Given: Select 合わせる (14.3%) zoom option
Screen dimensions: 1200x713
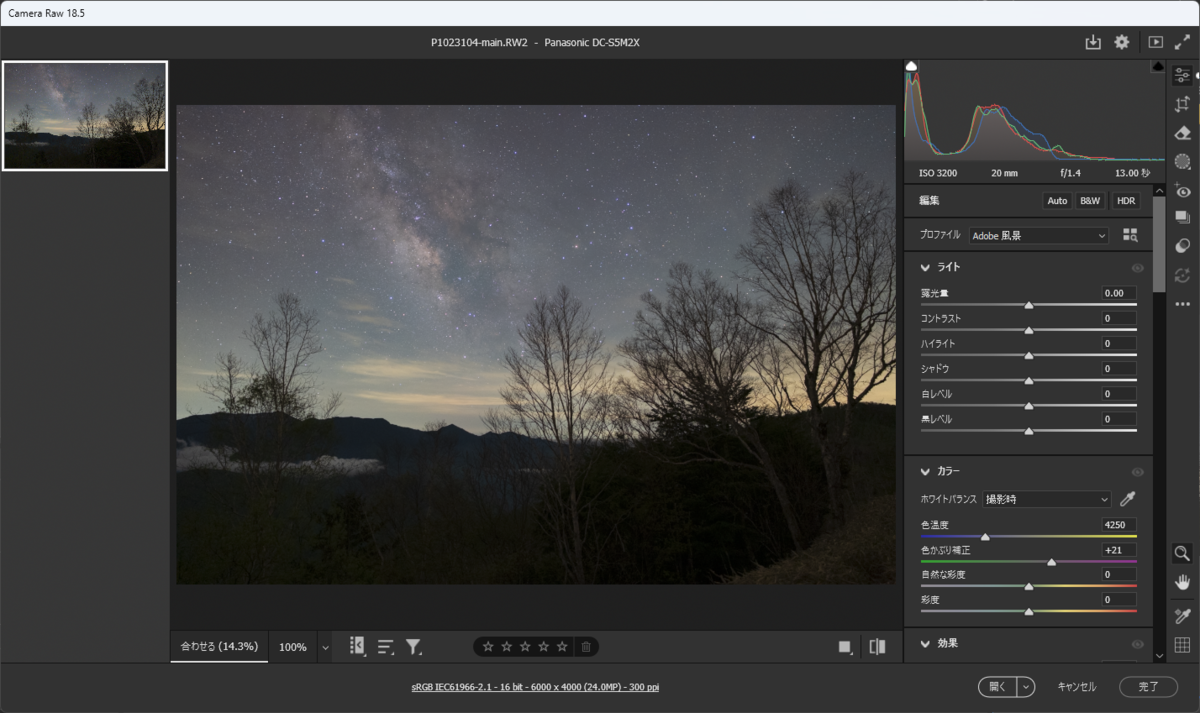Looking at the screenshot, I should 219,647.
